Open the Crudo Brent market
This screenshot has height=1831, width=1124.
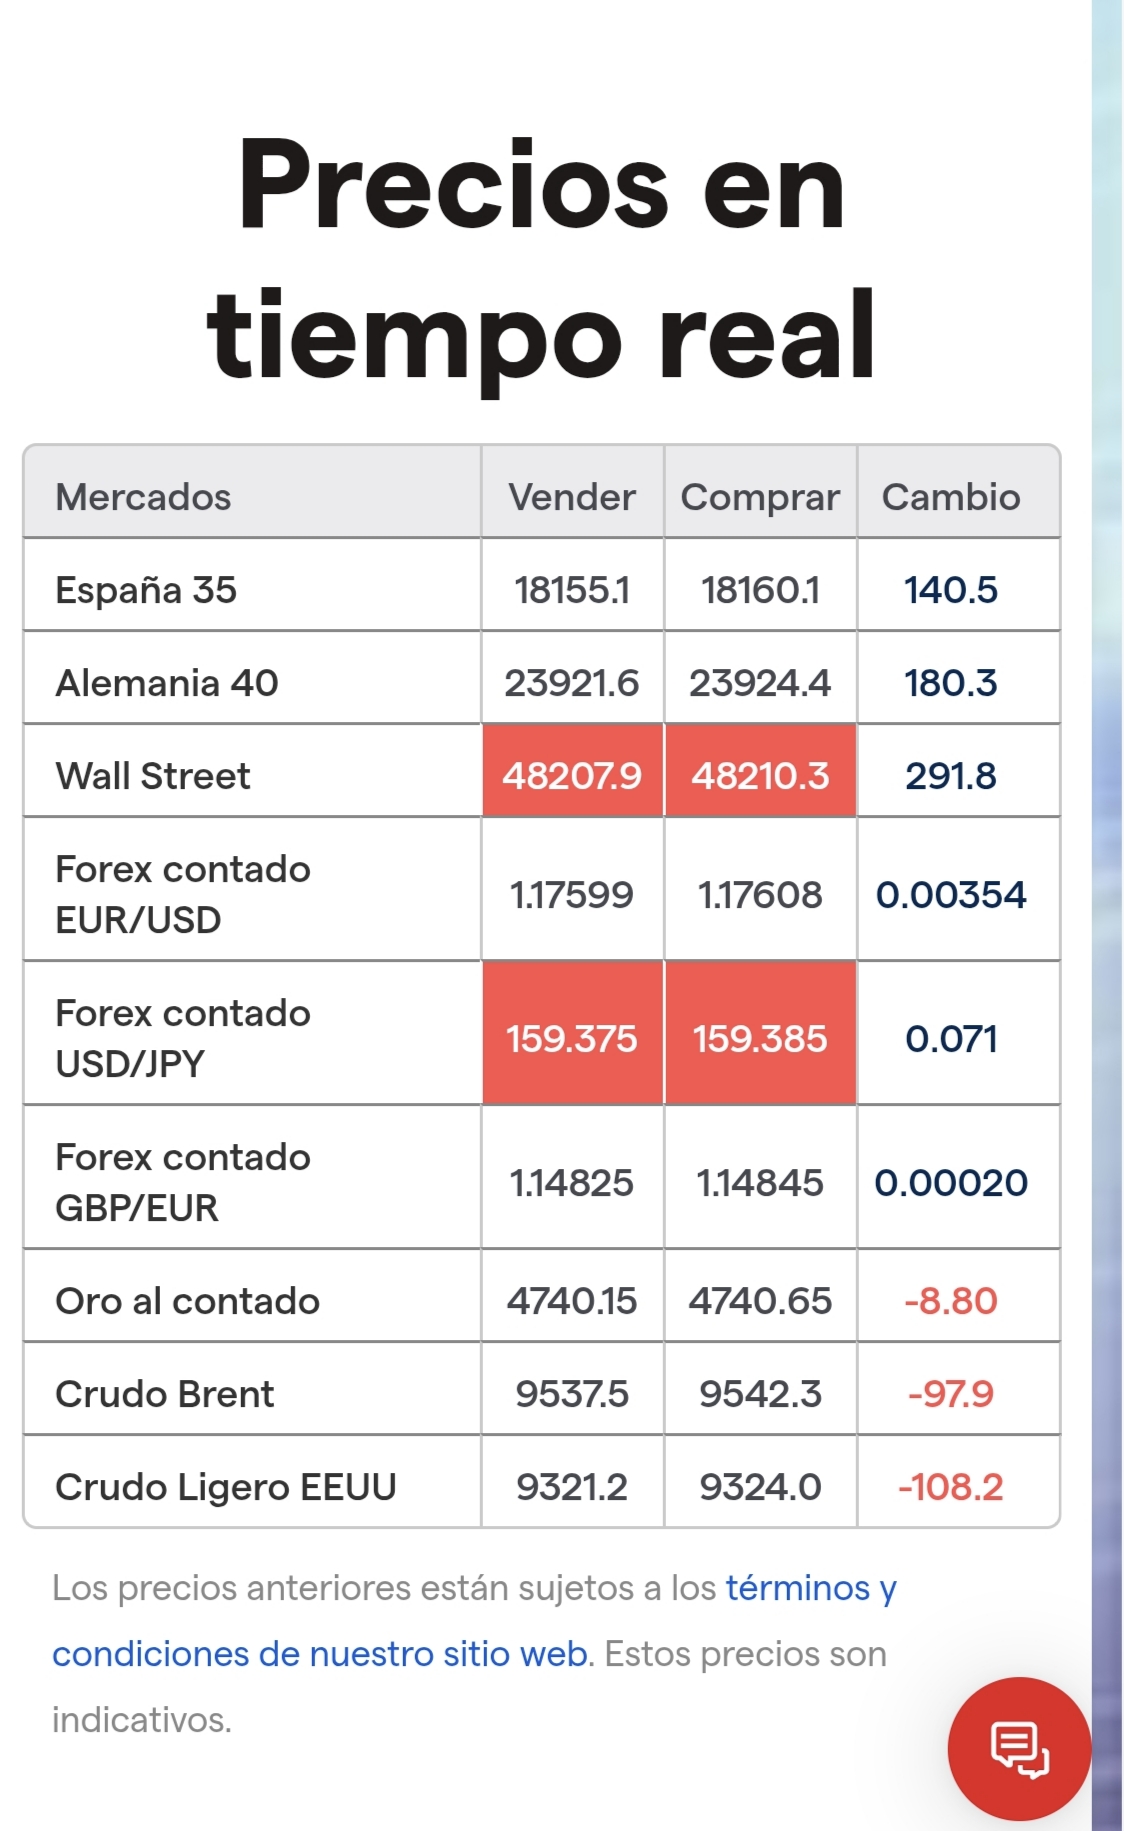pyautogui.click(x=165, y=1394)
